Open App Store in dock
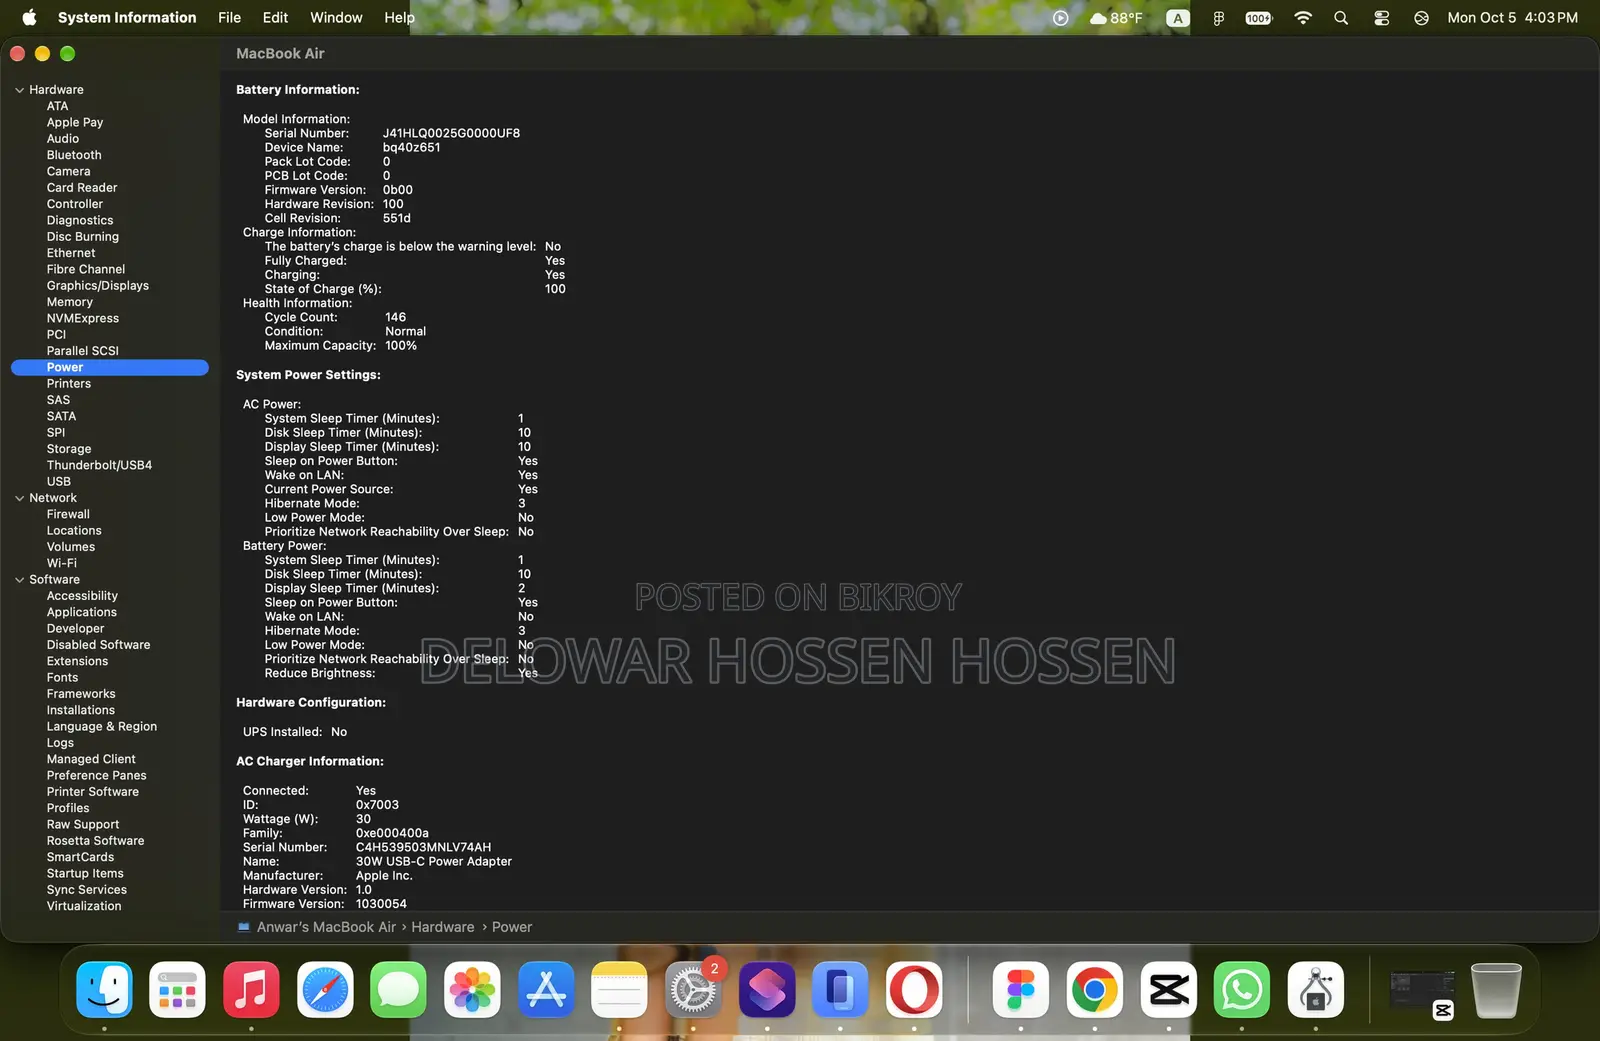 (546, 990)
